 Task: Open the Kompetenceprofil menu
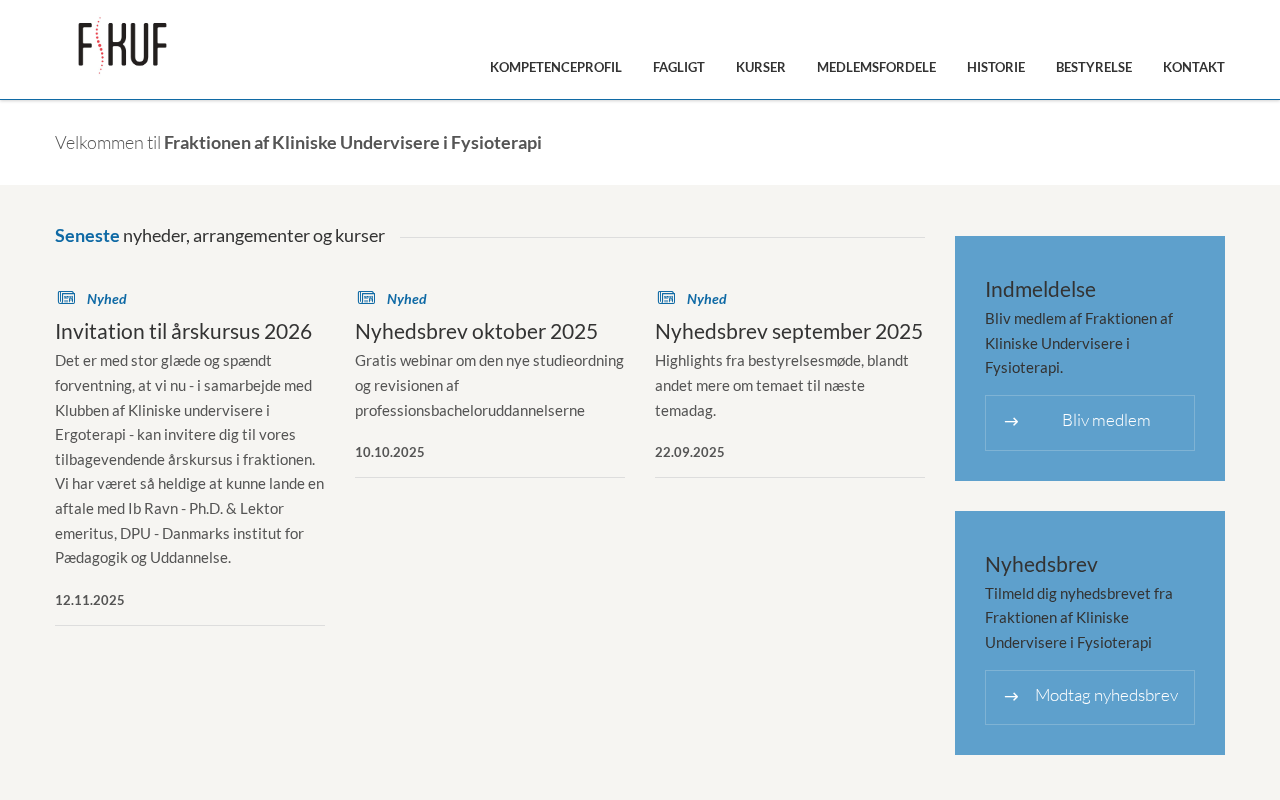(x=555, y=67)
